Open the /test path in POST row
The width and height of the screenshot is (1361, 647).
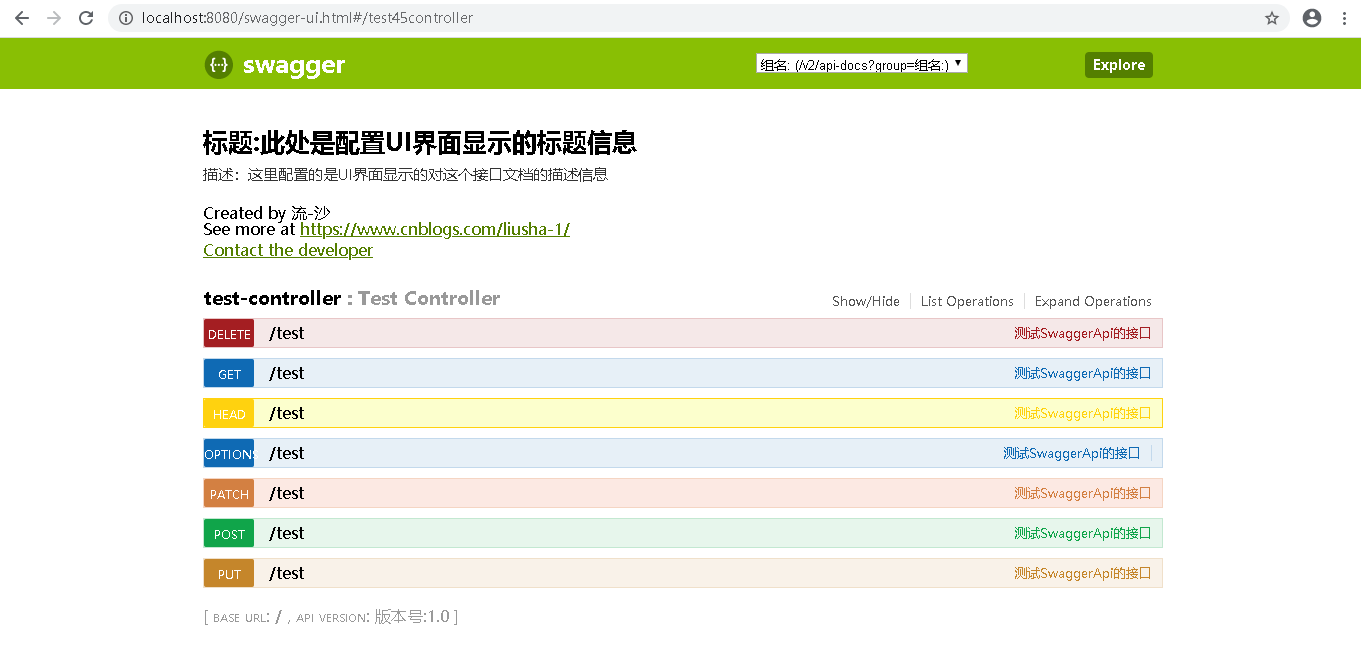point(286,533)
